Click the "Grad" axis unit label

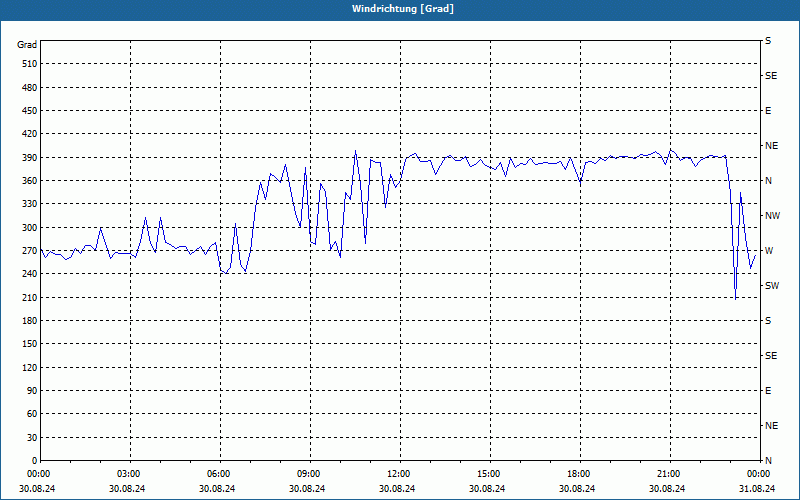27,45
